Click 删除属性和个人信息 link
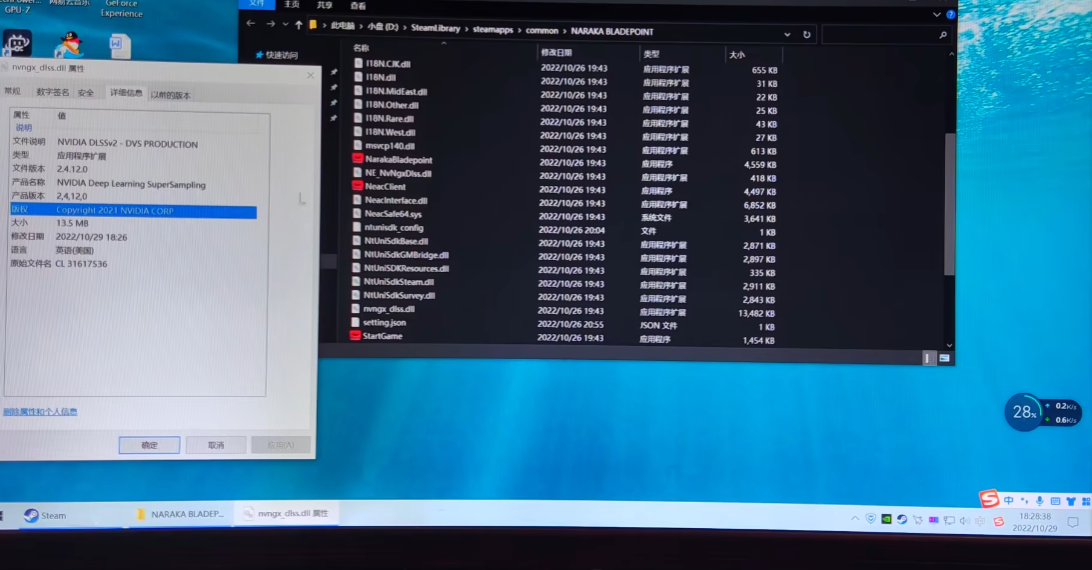This screenshot has width=1092, height=570. [40, 412]
